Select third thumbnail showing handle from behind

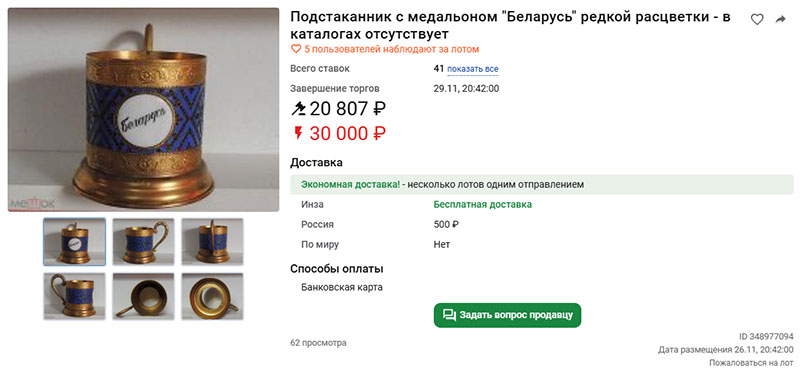tap(212, 242)
